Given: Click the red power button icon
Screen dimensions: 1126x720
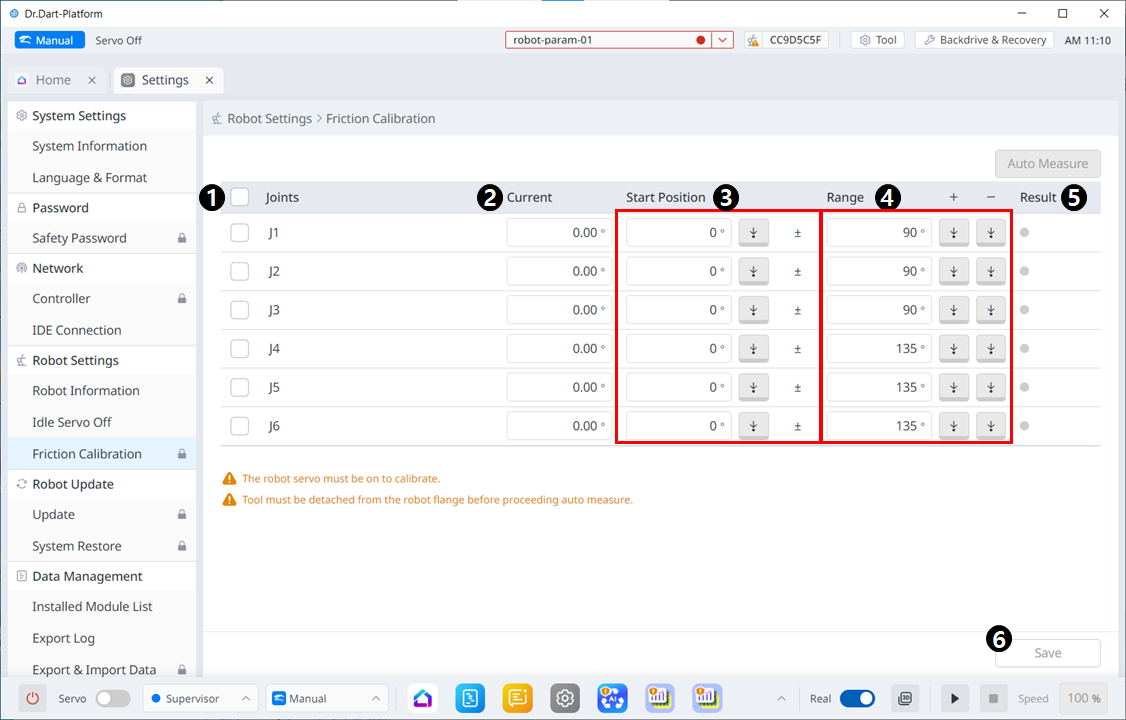Looking at the screenshot, I should pos(33,698).
